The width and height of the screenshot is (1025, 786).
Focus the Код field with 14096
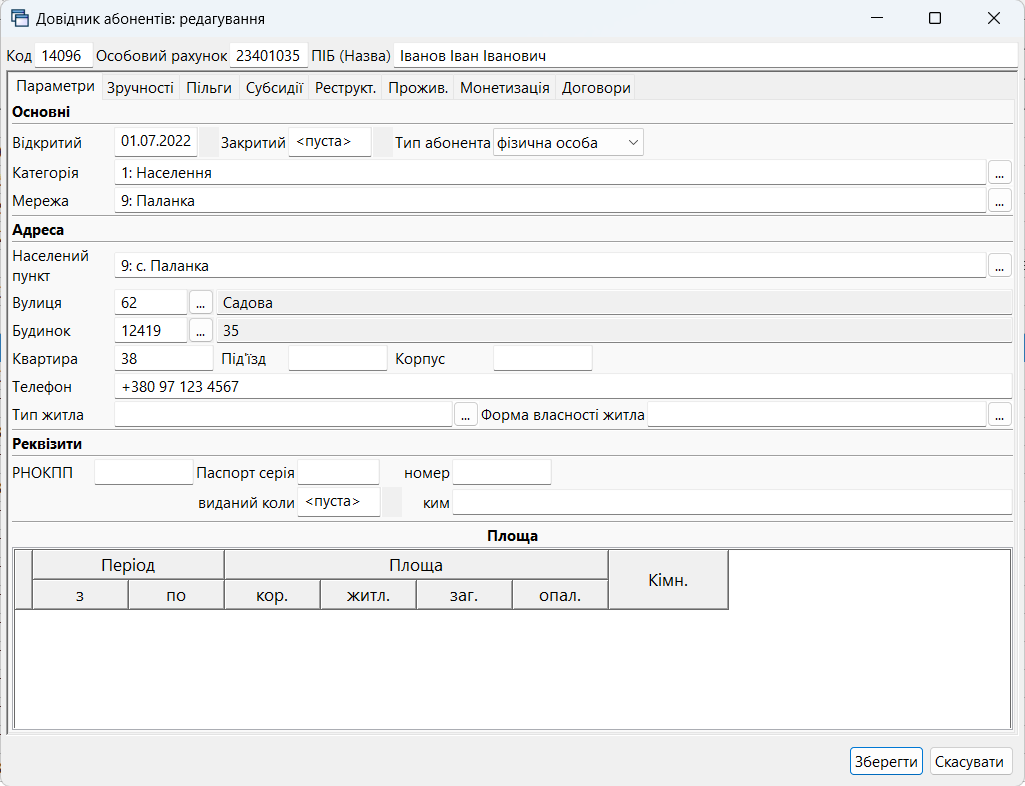point(63,56)
